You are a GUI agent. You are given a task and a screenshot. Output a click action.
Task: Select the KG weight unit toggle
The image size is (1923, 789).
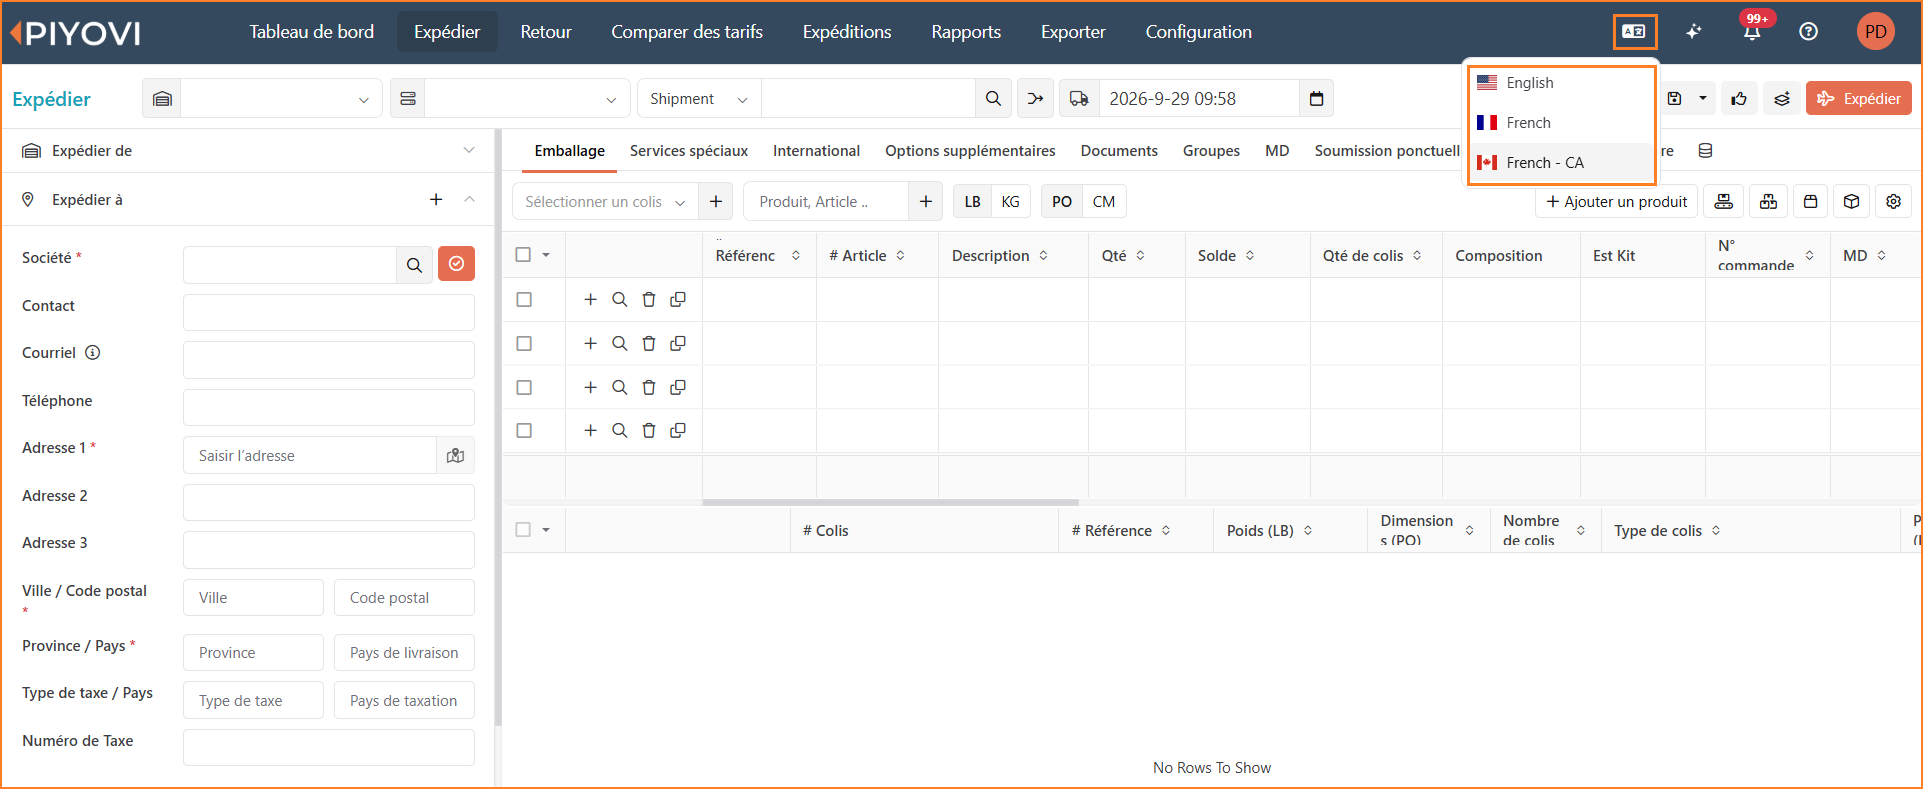point(1011,201)
